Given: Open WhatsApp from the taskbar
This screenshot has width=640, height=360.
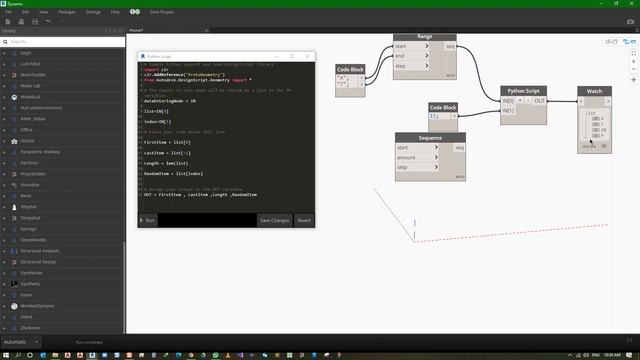Looking at the screenshot, I should (x=216, y=355).
